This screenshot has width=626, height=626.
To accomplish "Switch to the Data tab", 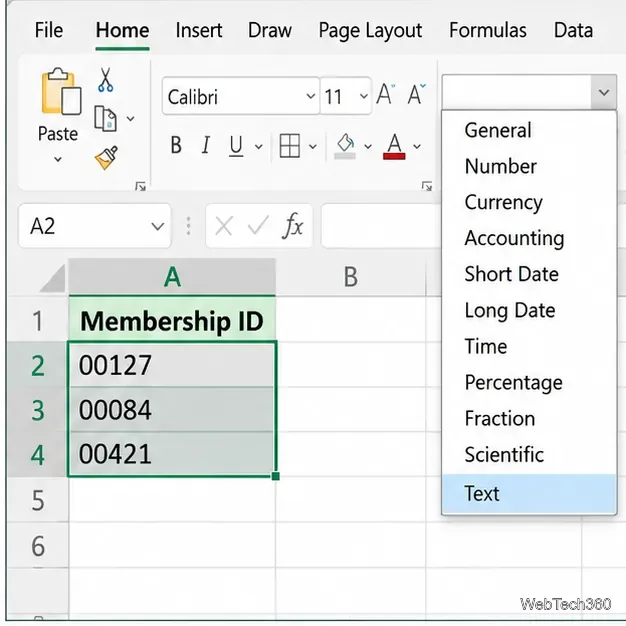I will [573, 30].
